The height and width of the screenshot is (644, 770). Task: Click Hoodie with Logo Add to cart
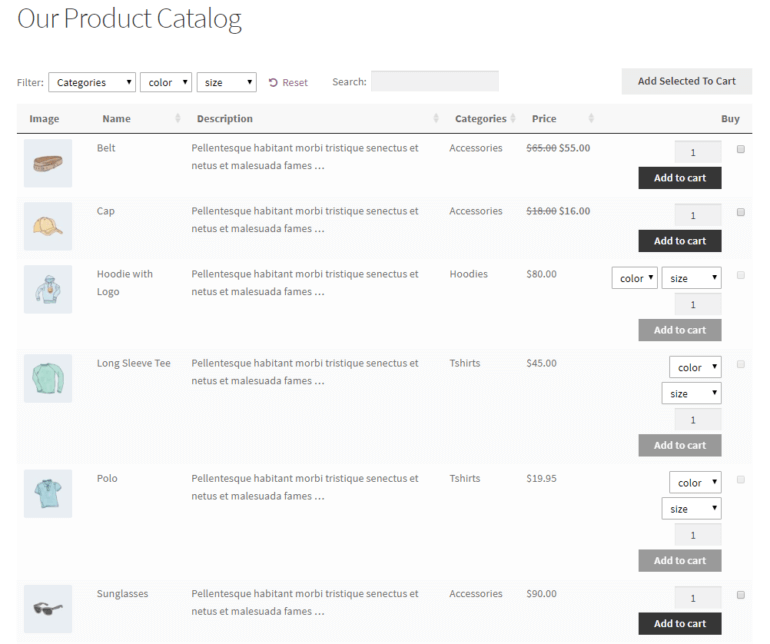[680, 330]
